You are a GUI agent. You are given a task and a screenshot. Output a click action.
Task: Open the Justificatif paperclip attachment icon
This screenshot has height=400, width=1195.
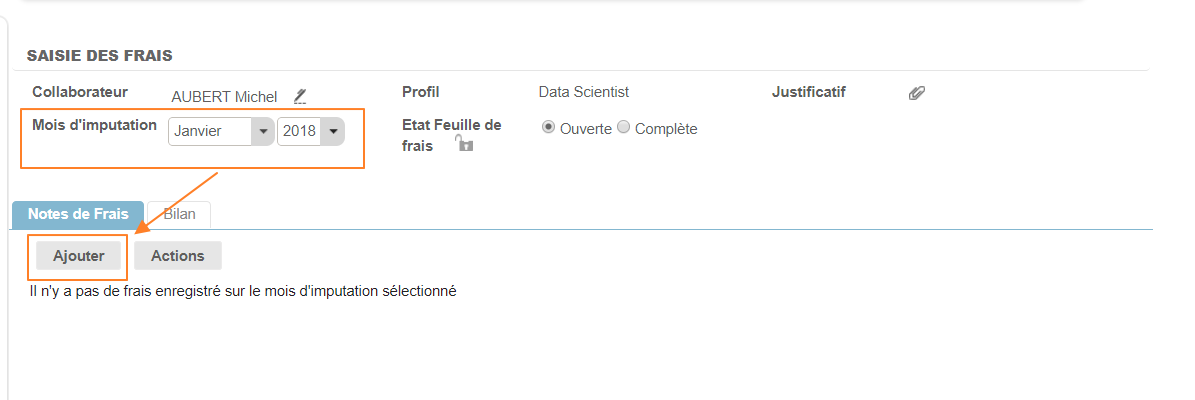point(916,93)
